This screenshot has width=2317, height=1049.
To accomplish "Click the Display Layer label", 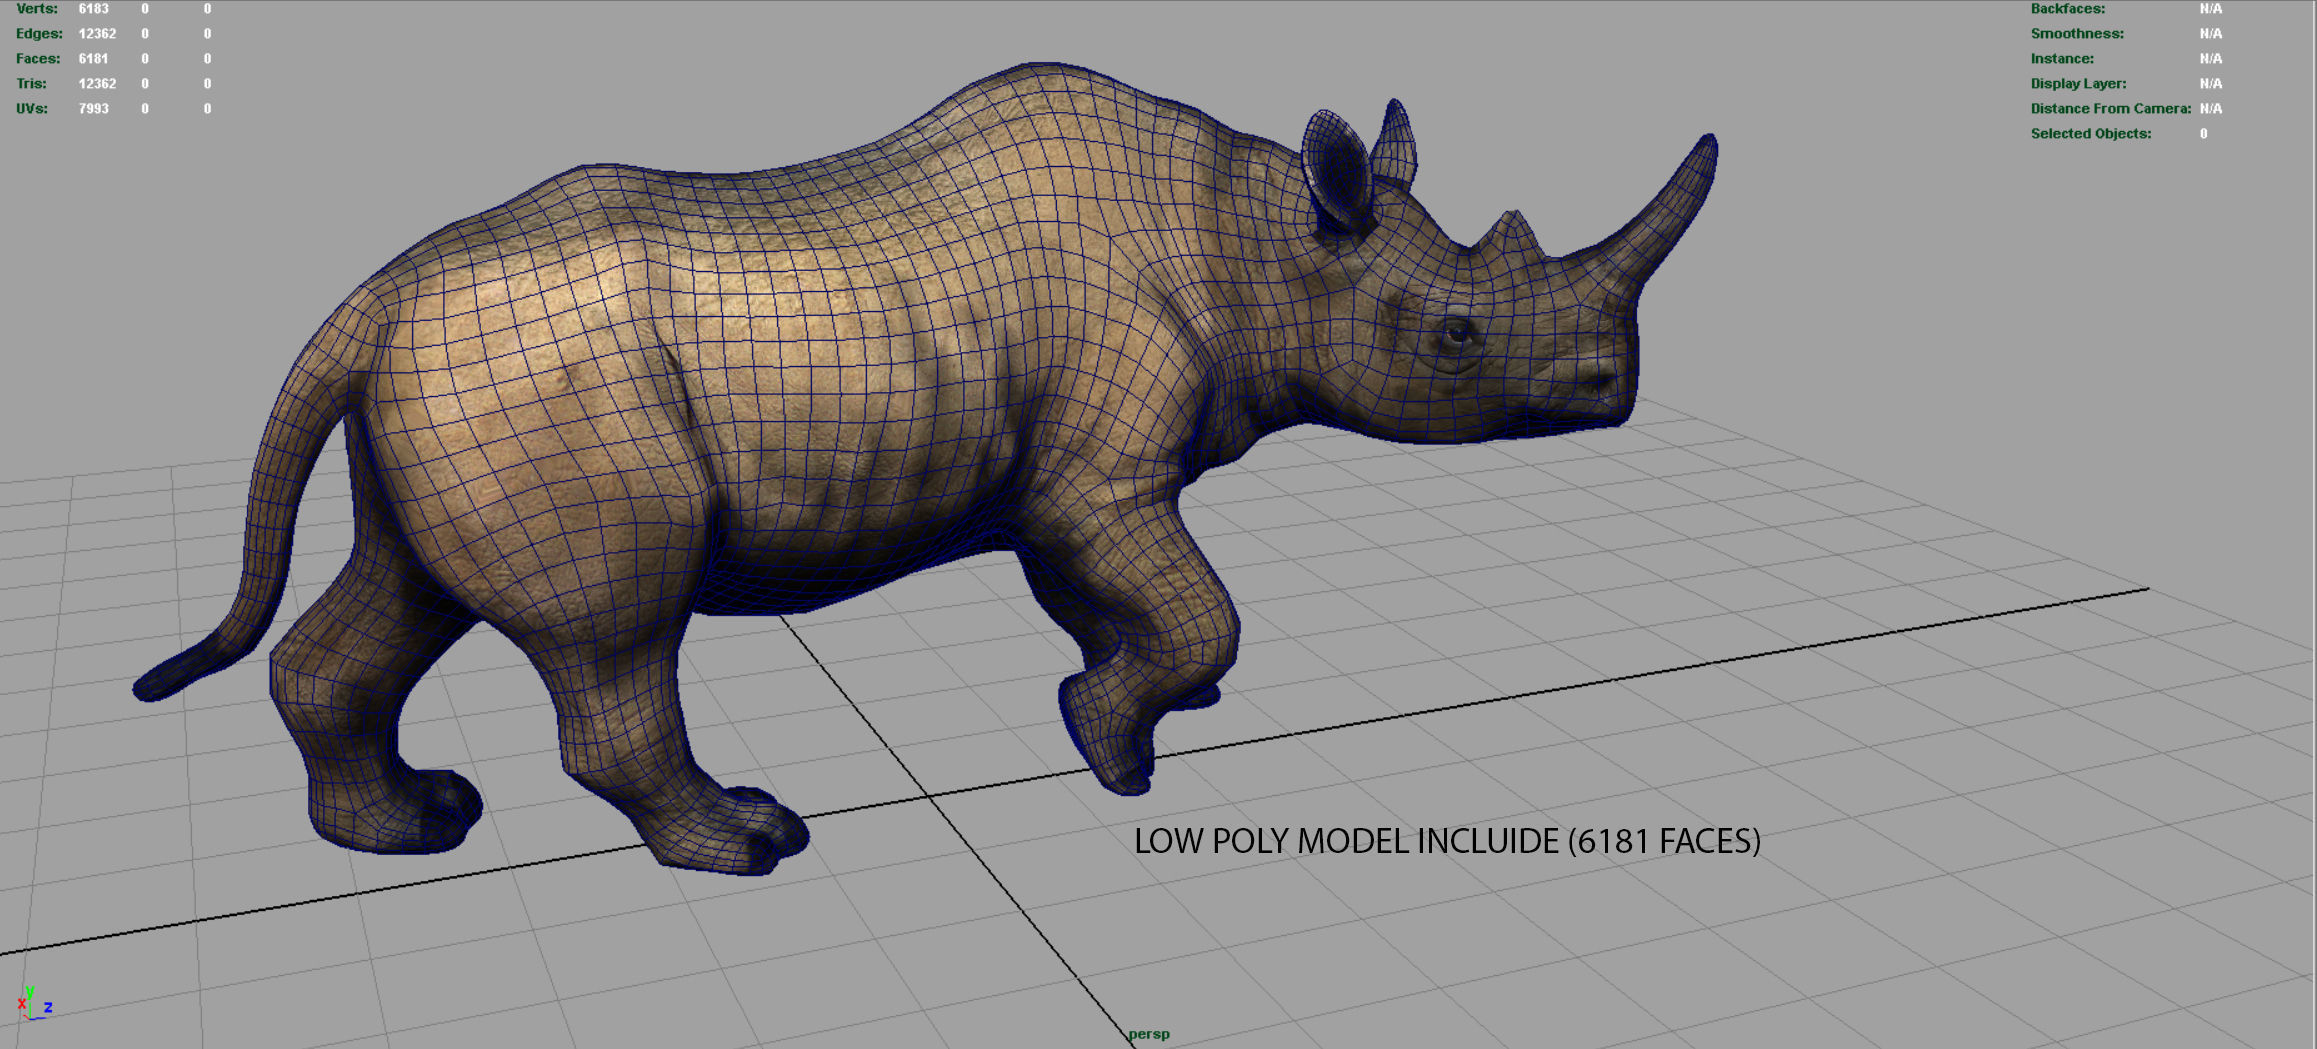I will coord(2078,84).
